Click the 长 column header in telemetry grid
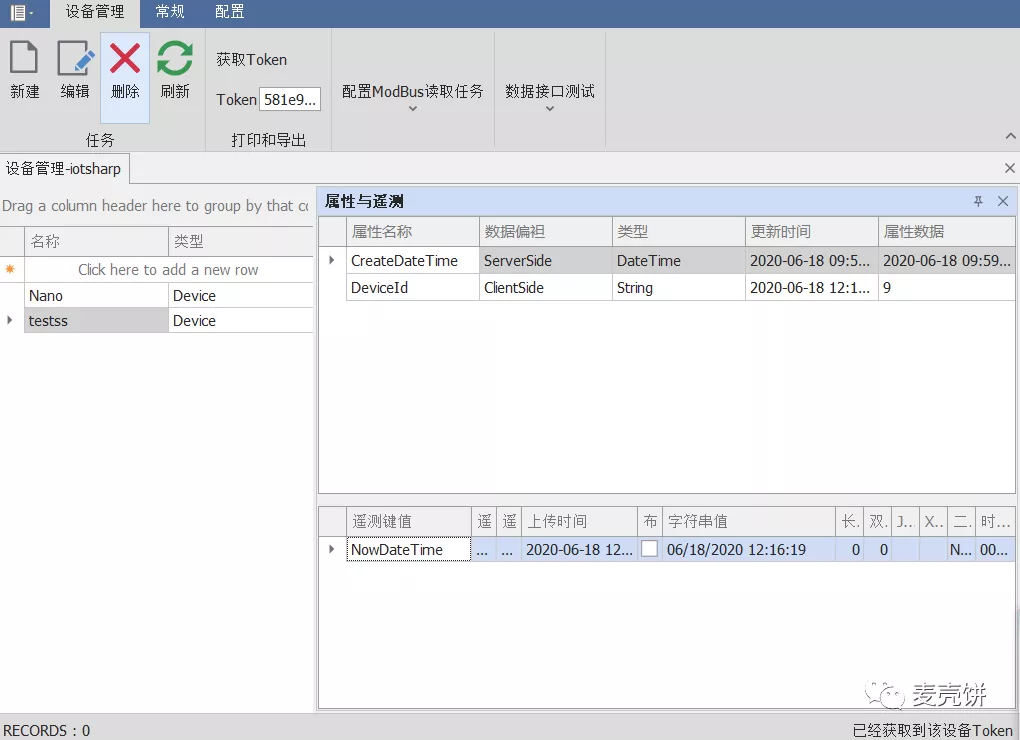The width and height of the screenshot is (1020, 740). click(850, 521)
